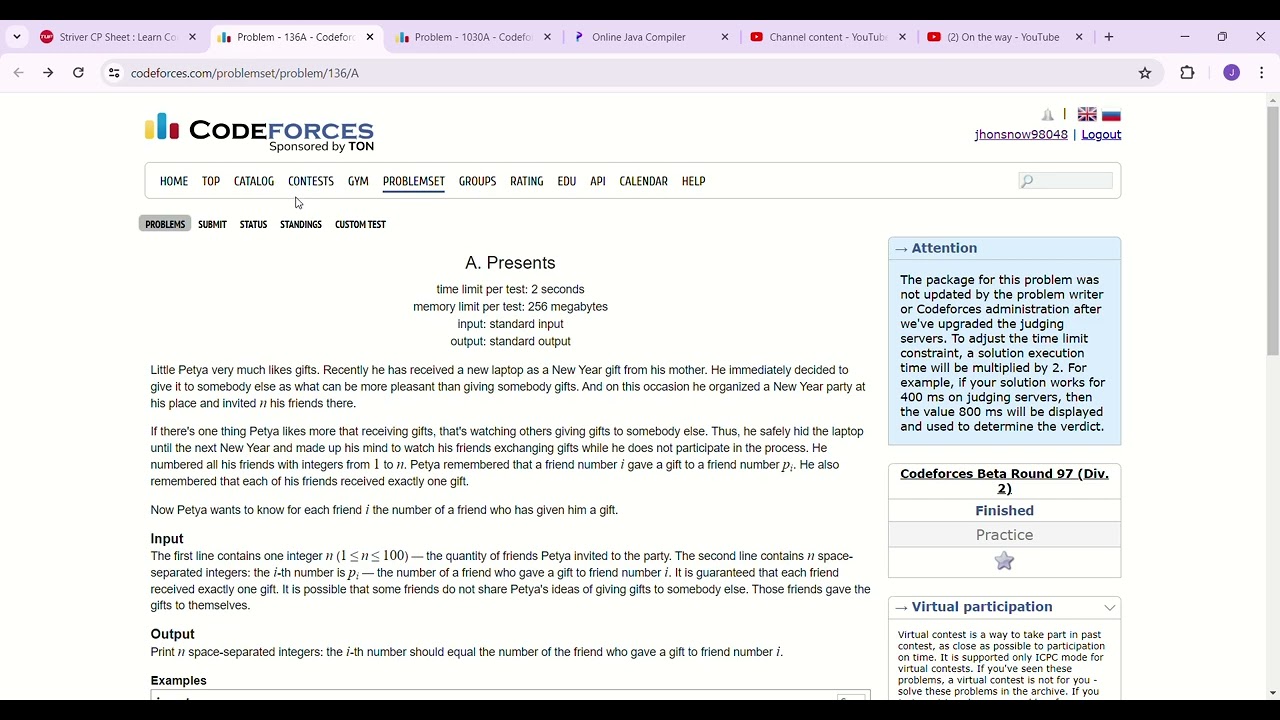Go back to previous page
The width and height of the screenshot is (1280, 720).
19,73
